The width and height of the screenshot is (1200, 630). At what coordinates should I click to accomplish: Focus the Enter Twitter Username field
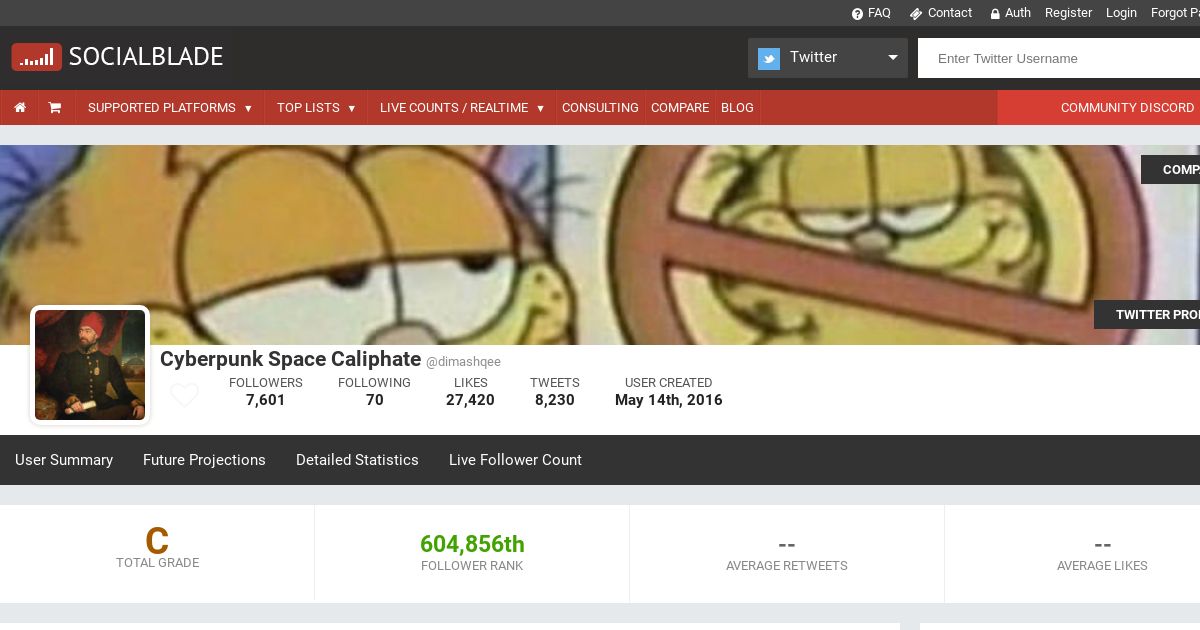coord(1059,58)
